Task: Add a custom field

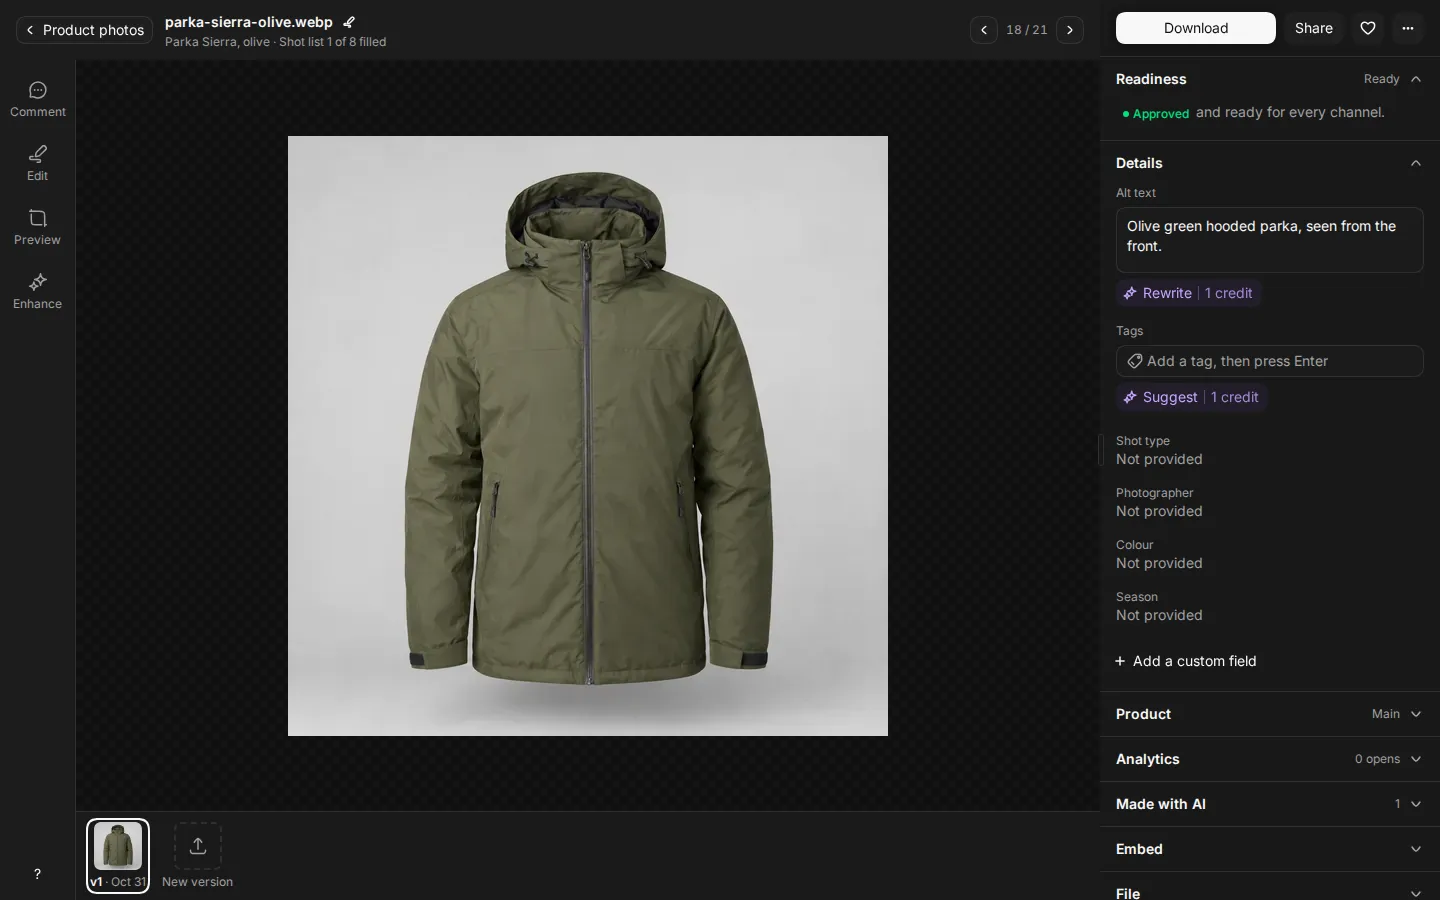Action: tap(1186, 661)
